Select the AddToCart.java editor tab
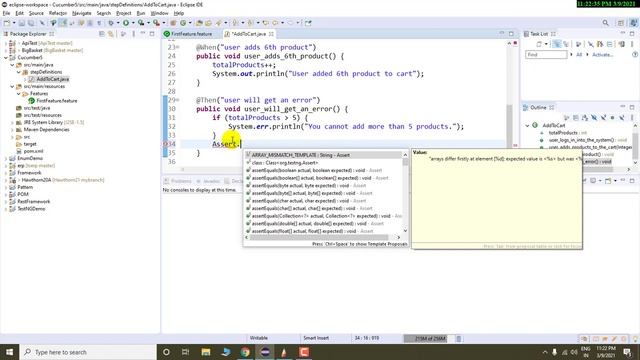Image resolution: width=640 pixels, height=360 pixels. (249, 34)
